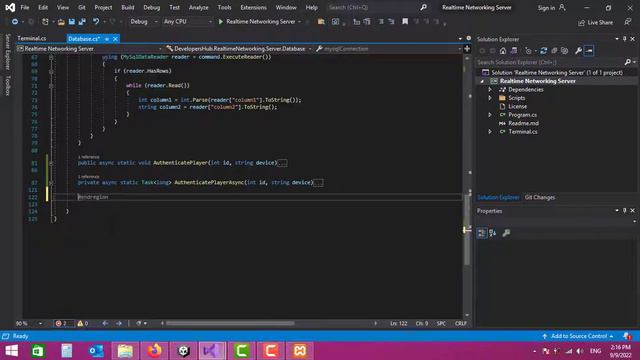Click the feedback icon near Live Share

(628, 22)
